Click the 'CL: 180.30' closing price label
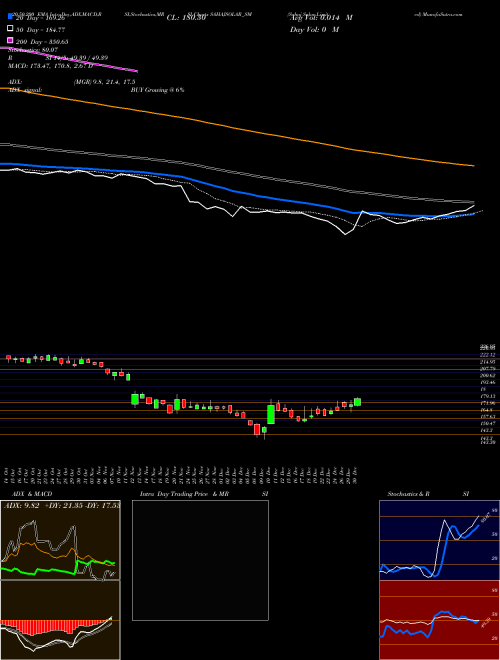 186,18
